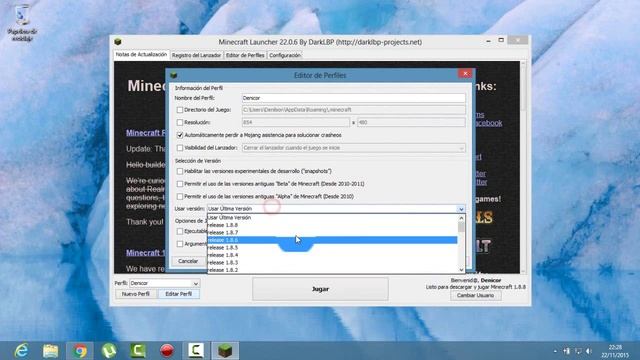Enable experimental snapshot versions checkbox
The width and height of the screenshot is (640, 360).
pos(180,171)
